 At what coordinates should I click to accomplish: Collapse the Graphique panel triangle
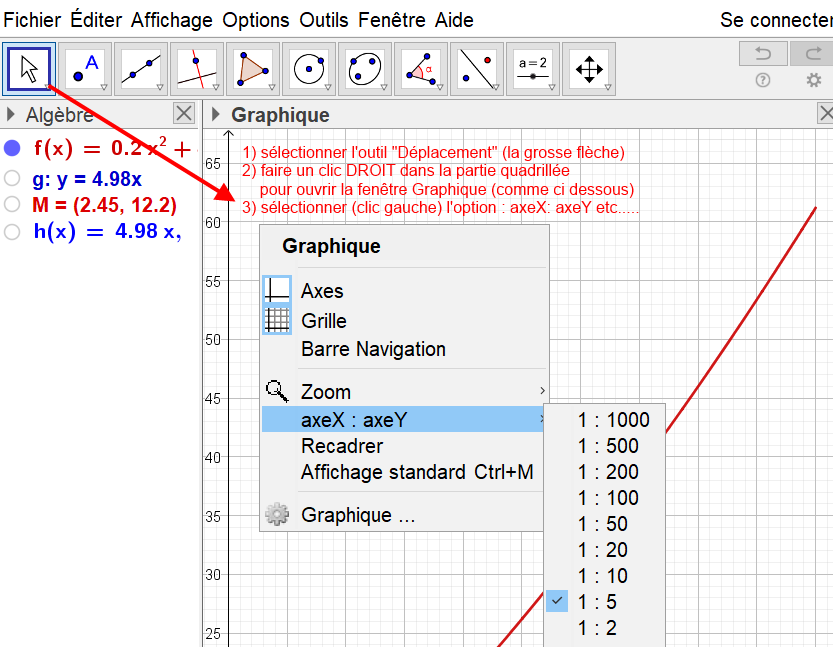coord(217,115)
